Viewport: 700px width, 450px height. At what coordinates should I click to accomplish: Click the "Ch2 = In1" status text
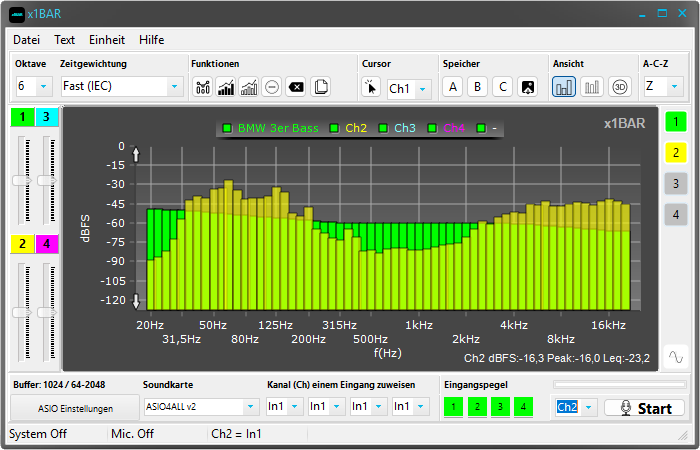pos(236,434)
